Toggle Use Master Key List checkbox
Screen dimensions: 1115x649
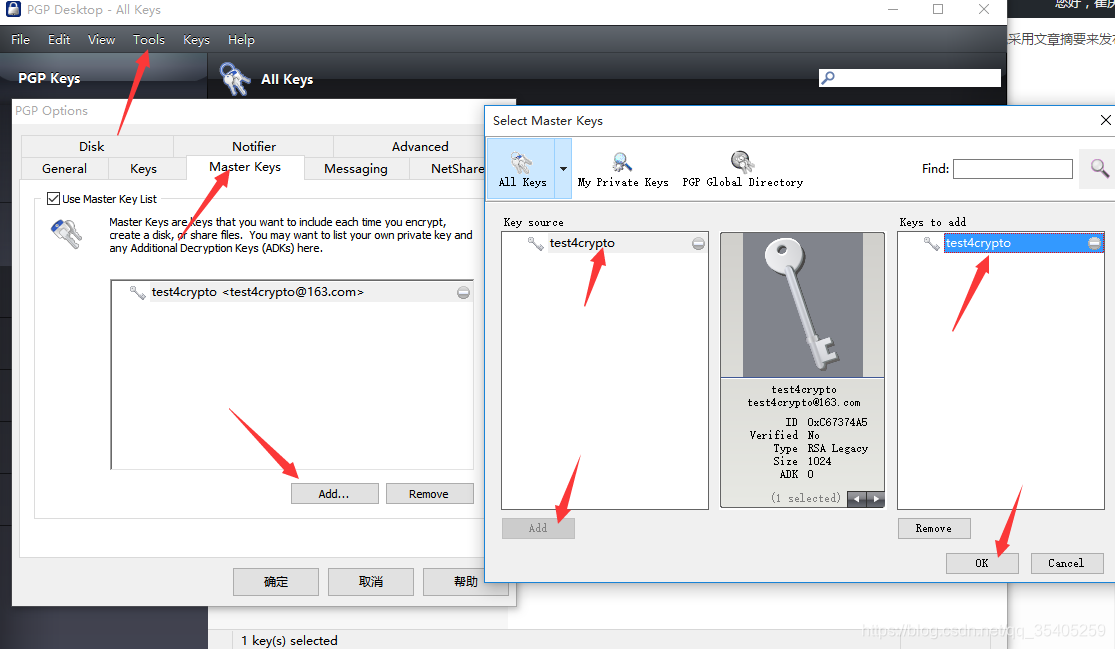point(53,198)
